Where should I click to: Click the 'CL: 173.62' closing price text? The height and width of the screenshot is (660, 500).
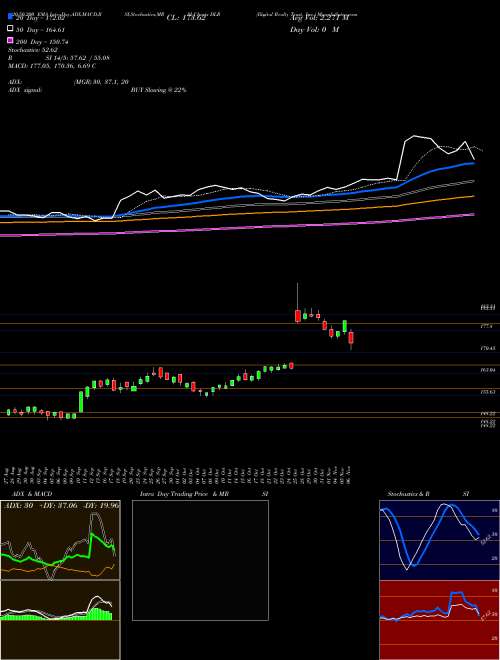(186, 18)
